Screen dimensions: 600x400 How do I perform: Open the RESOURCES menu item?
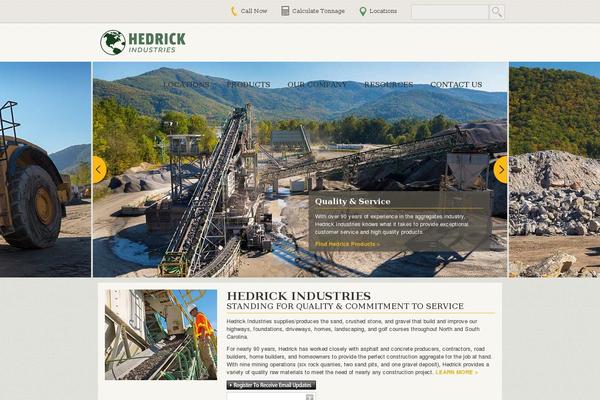pos(388,85)
